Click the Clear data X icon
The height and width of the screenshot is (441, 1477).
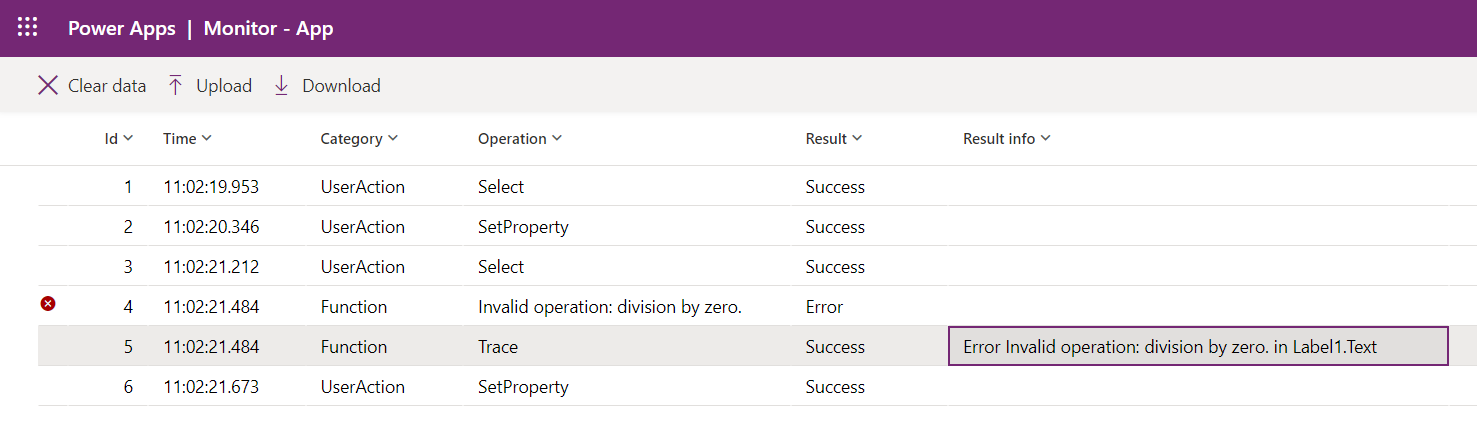tap(48, 86)
